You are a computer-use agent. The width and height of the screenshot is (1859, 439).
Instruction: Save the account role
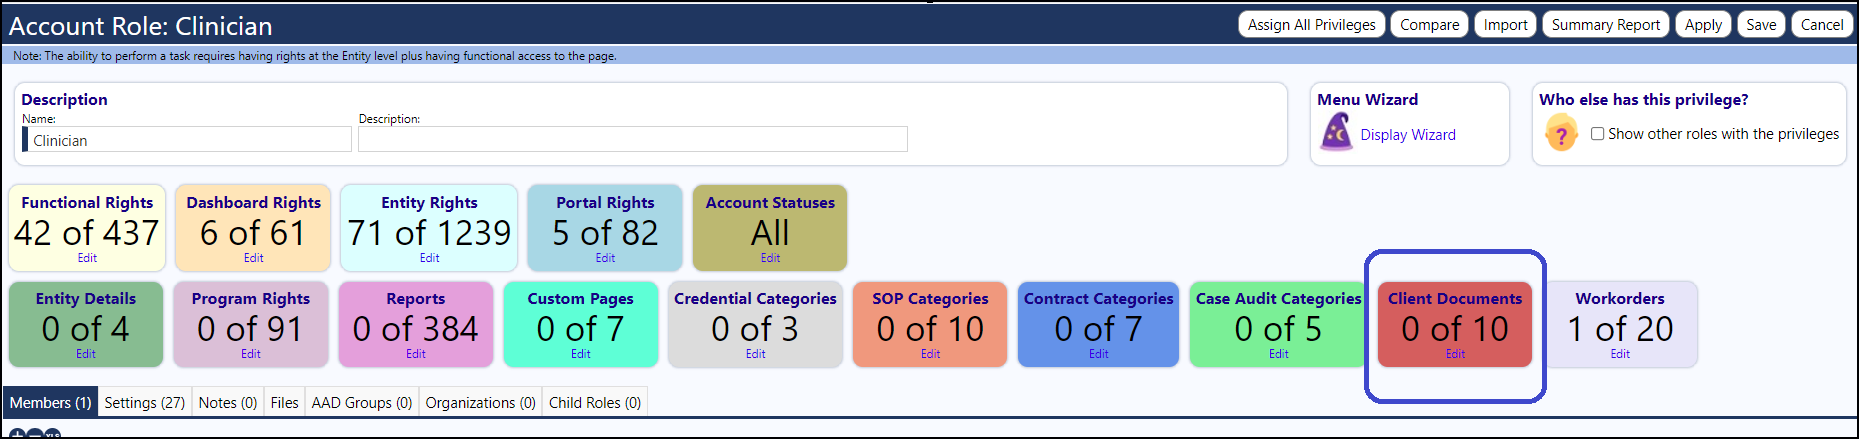coord(1761,25)
